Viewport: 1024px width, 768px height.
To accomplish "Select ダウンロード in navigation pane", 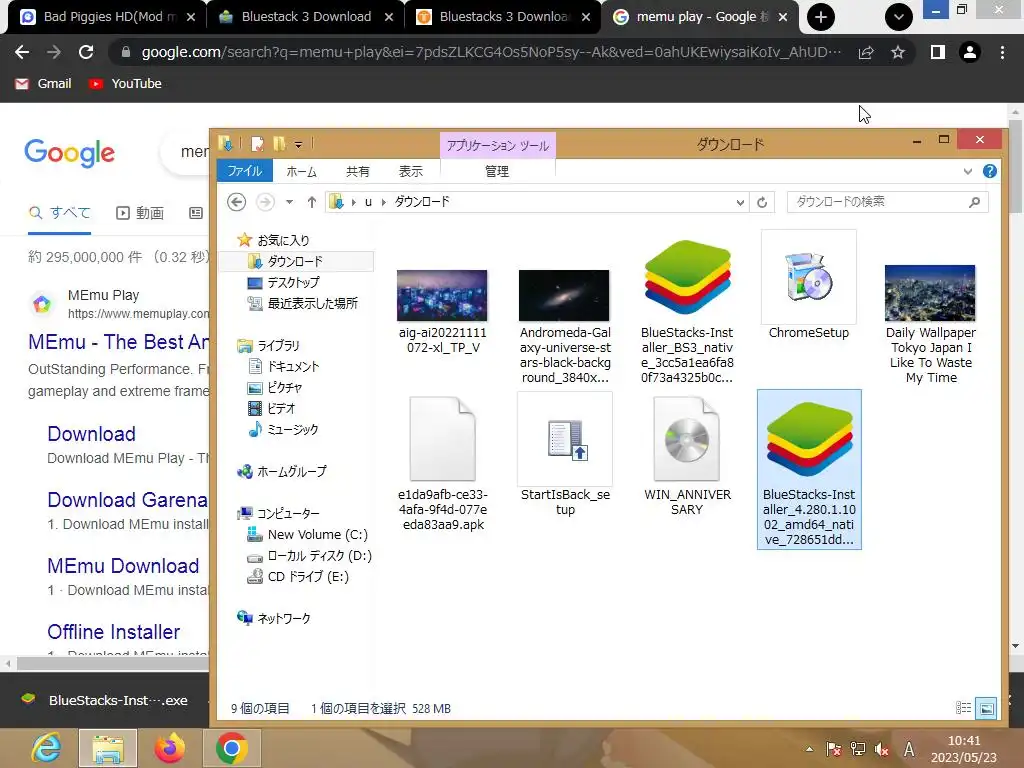I will coord(295,261).
